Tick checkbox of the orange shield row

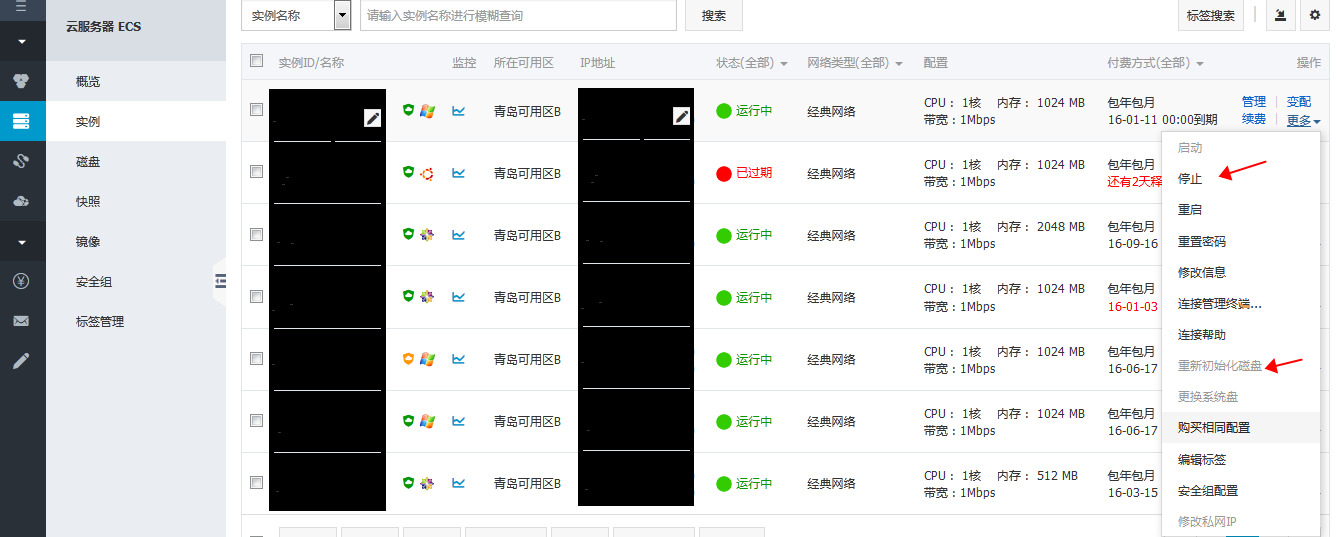pyautogui.click(x=256, y=358)
